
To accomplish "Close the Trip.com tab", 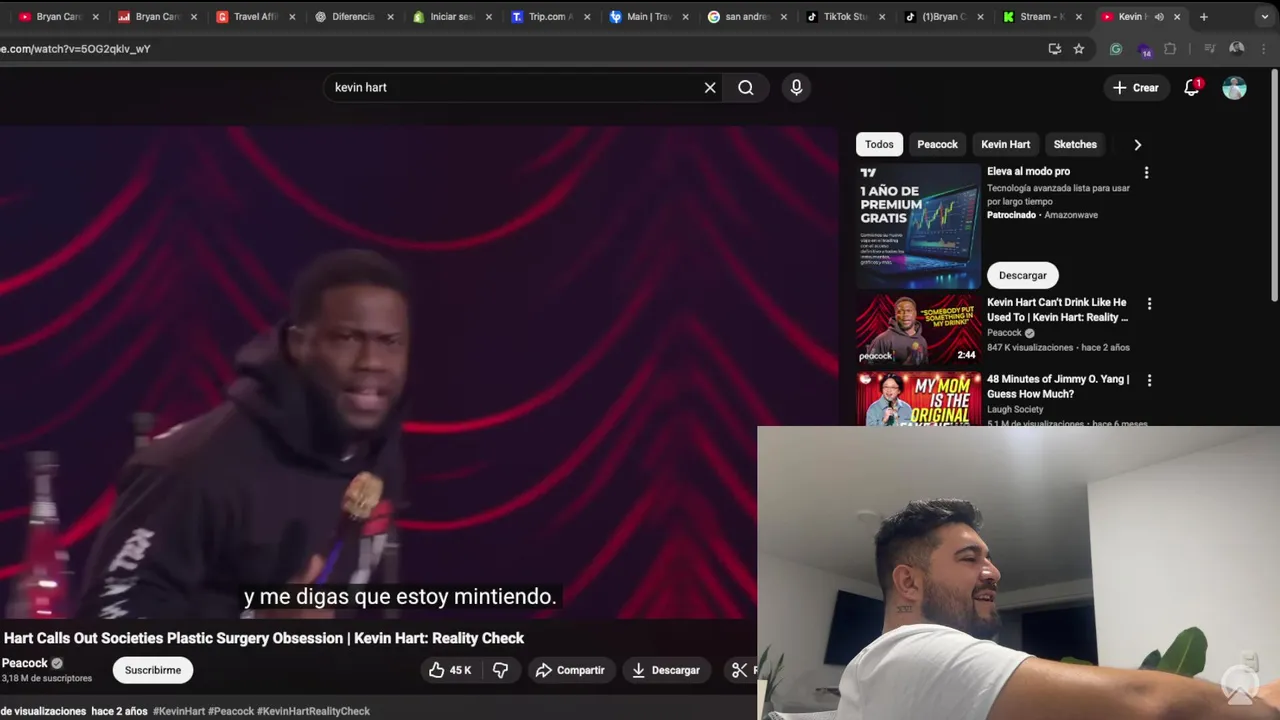I will coord(586,16).
